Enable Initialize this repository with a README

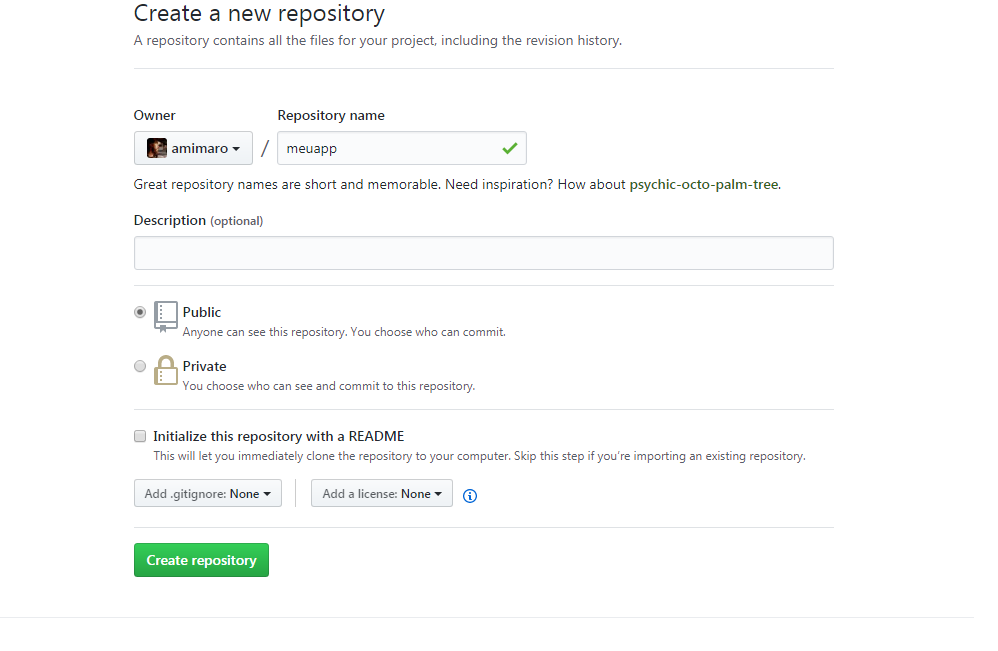(140, 436)
